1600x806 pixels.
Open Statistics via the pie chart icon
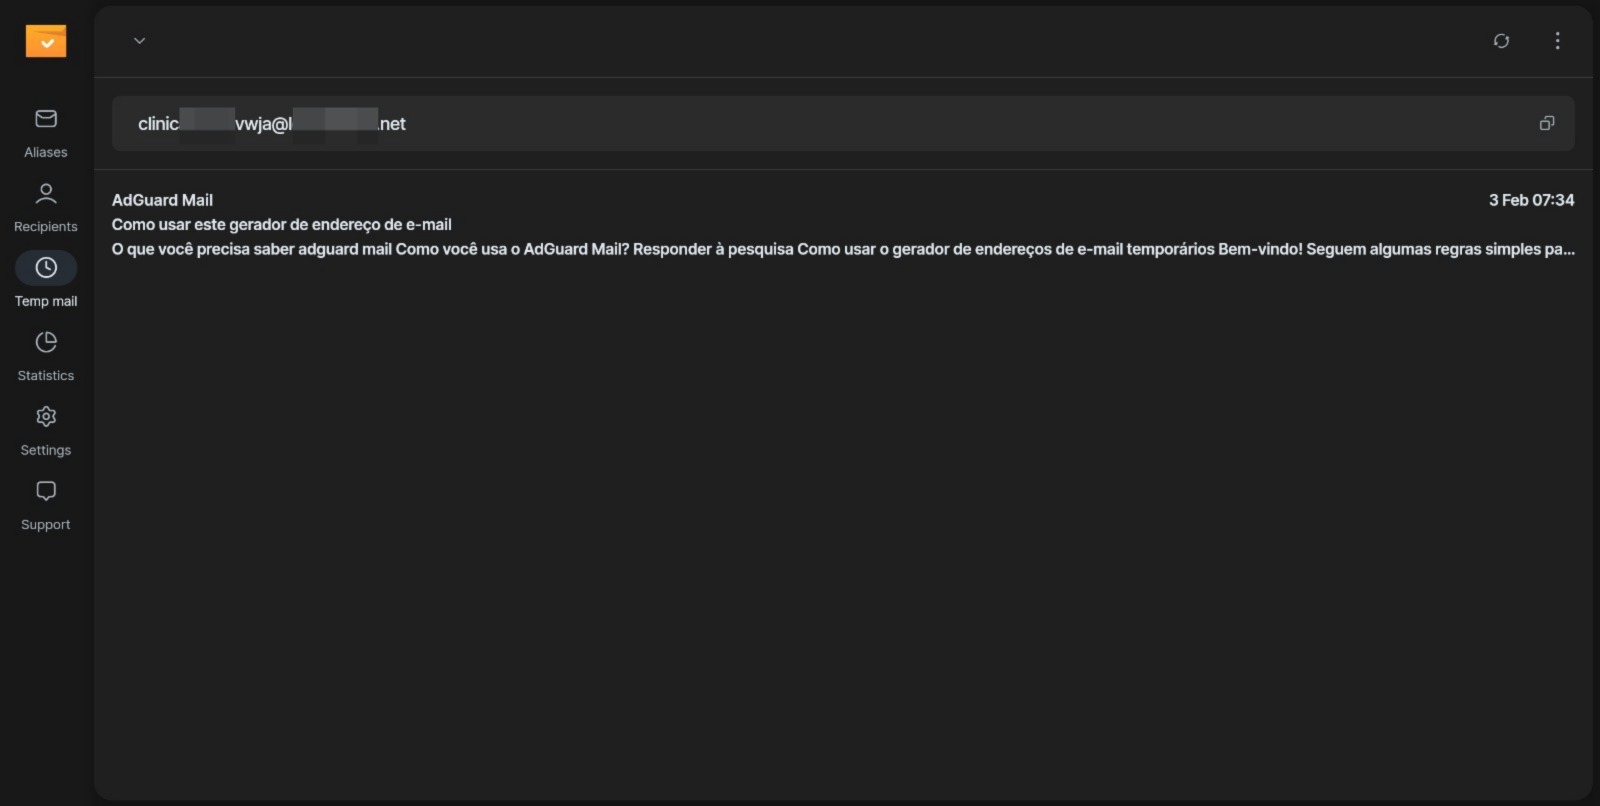(46, 342)
